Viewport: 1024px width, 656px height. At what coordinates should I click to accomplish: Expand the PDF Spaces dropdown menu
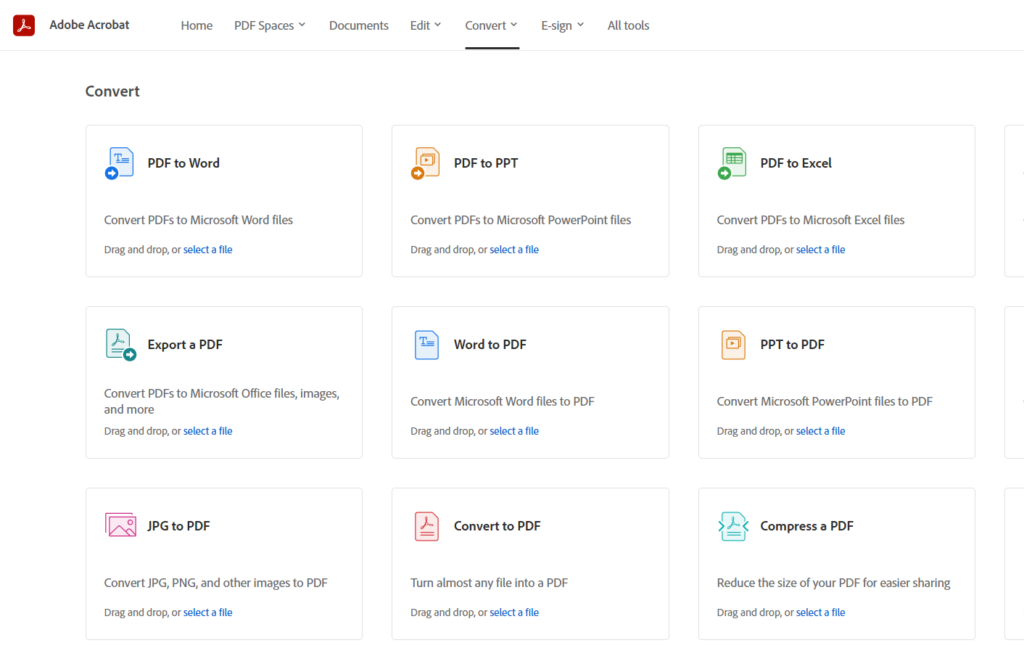[270, 25]
